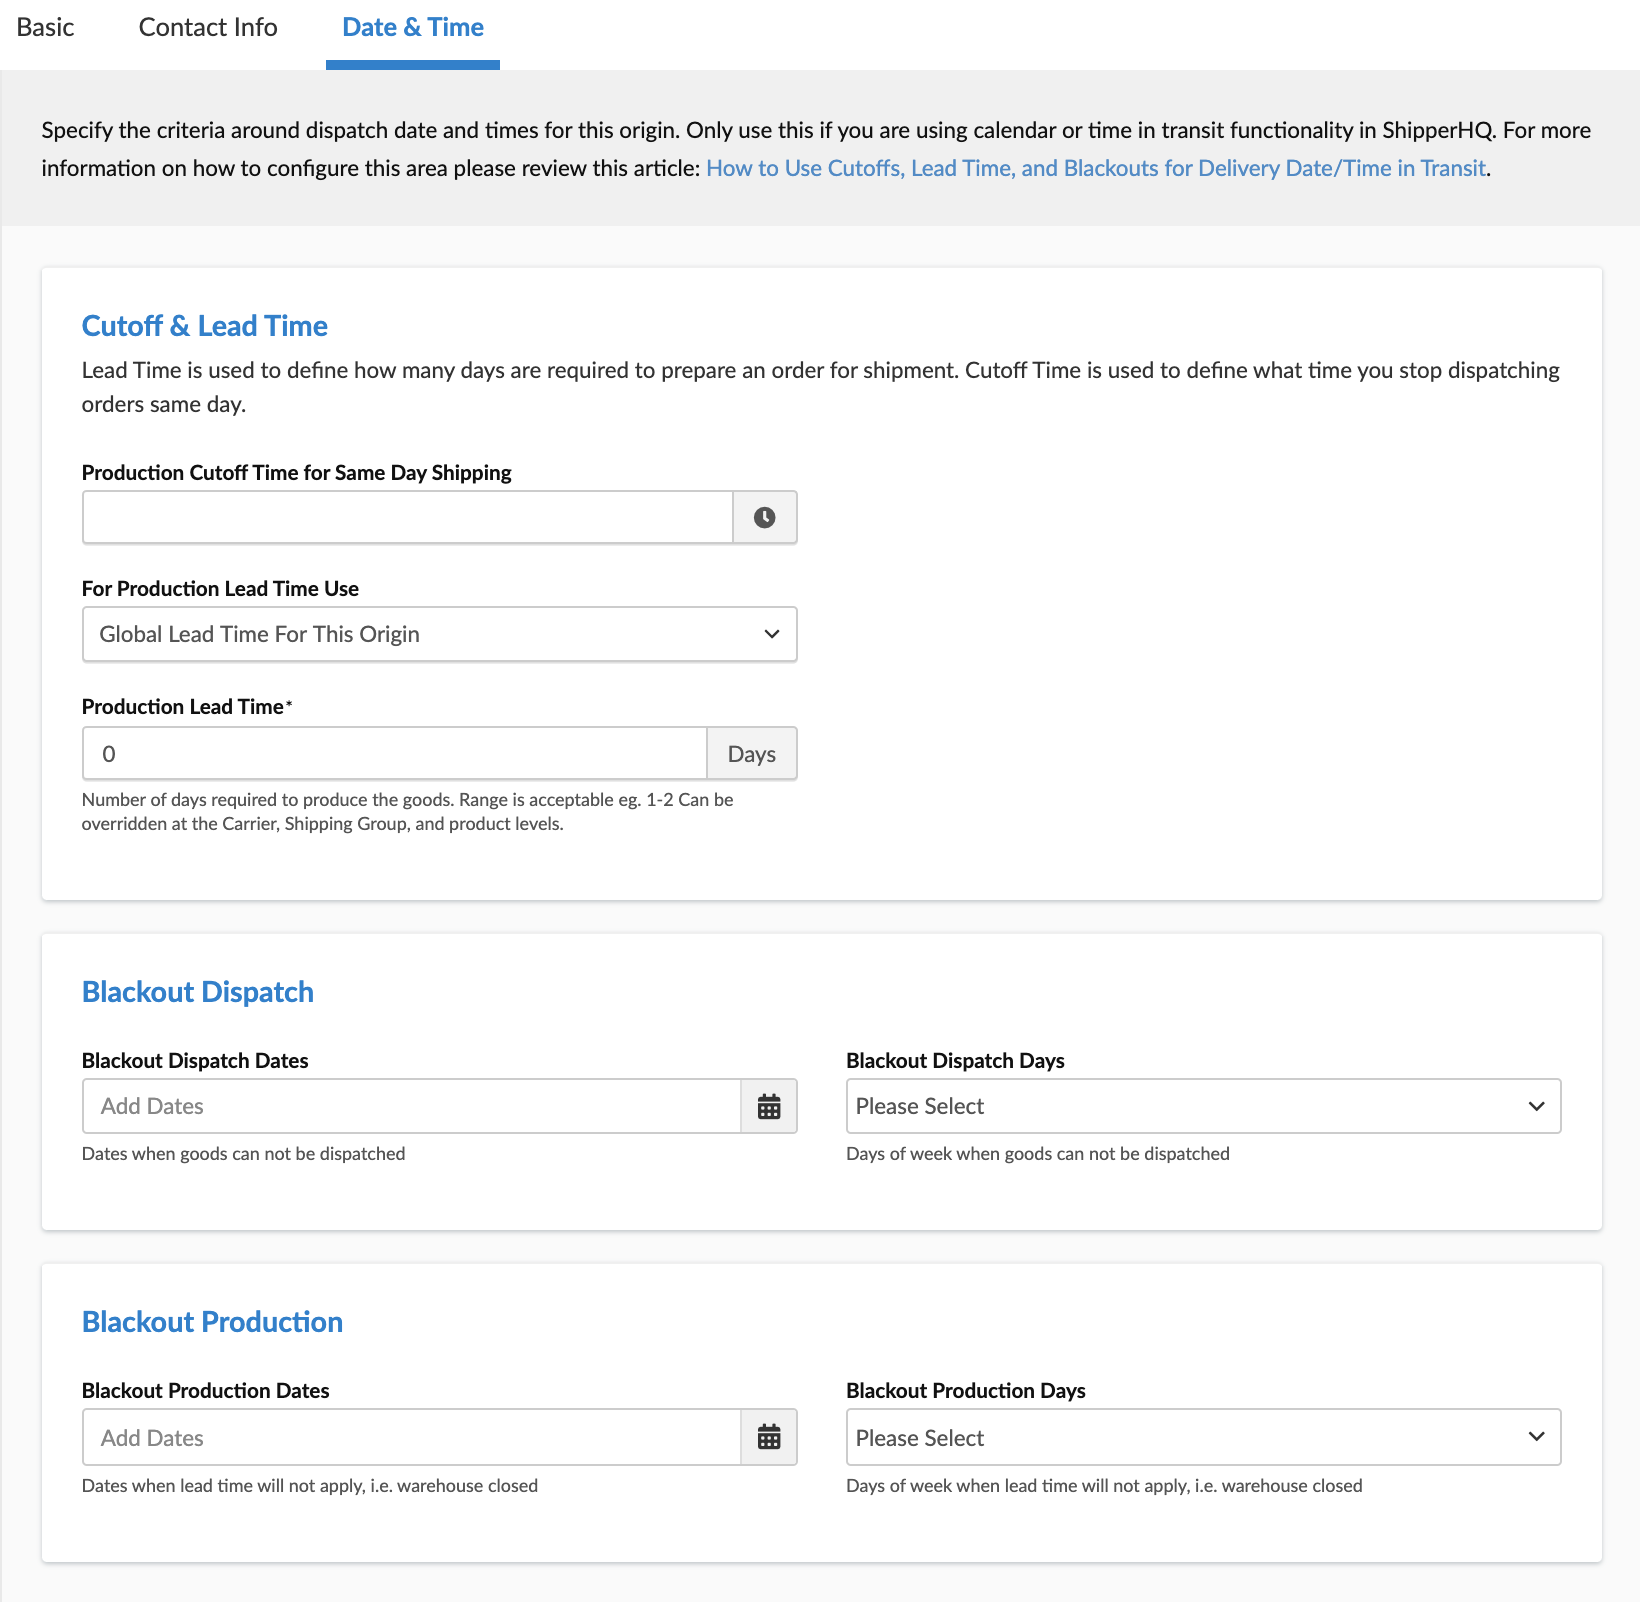Screen dimensions: 1640x1602
Task: Select the Date & Time tab
Action: [x=412, y=28]
